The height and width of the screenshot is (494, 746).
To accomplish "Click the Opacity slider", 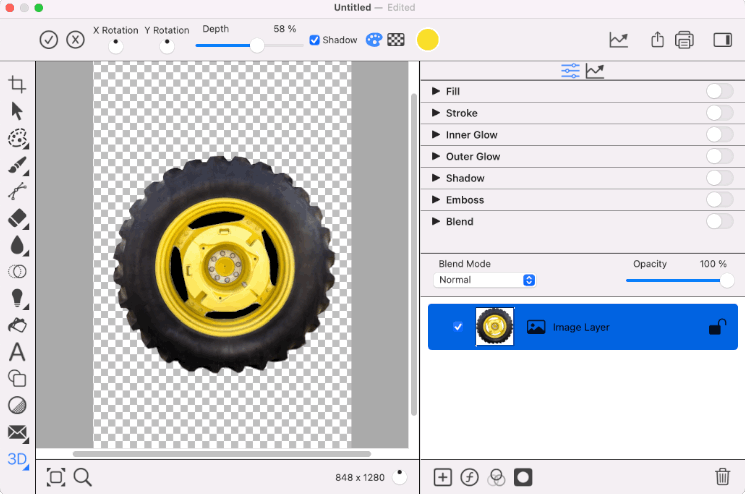I will pos(679,281).
